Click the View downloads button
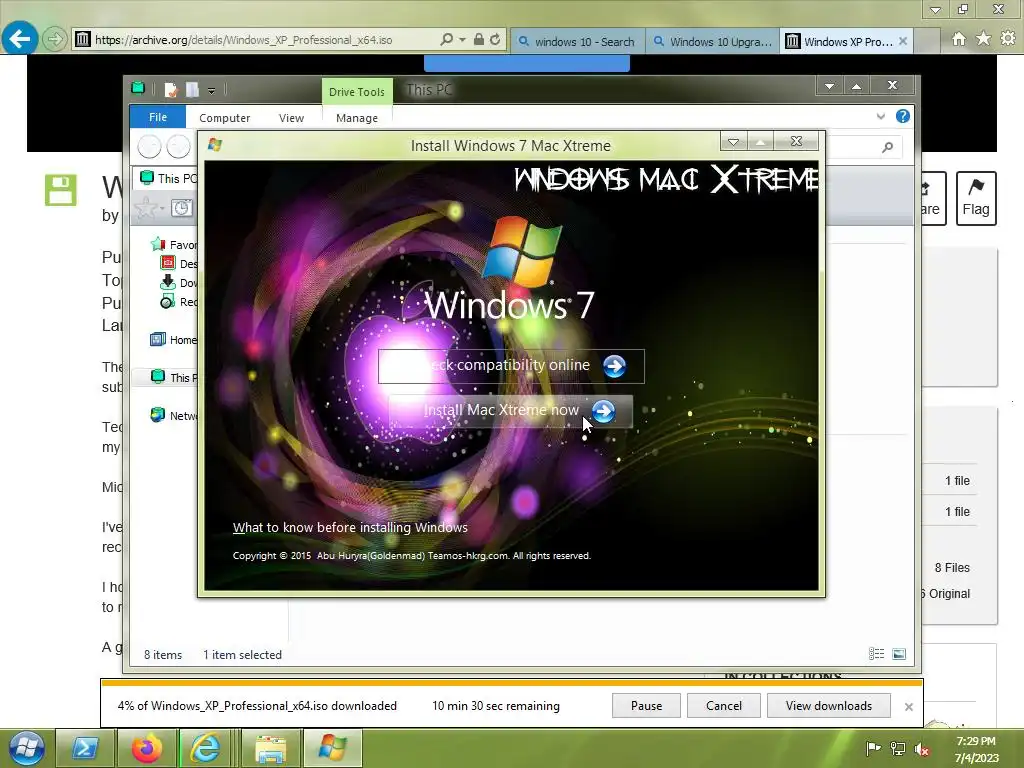Screen dimensions: 1024x768 coord(829,705)
